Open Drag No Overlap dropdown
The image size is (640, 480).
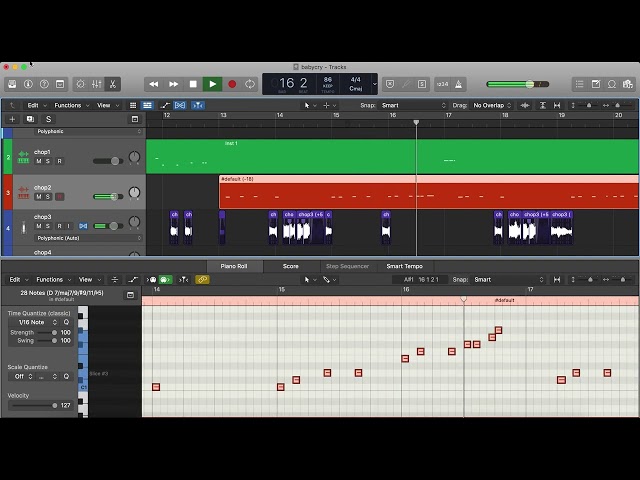[x=492, y=105]
